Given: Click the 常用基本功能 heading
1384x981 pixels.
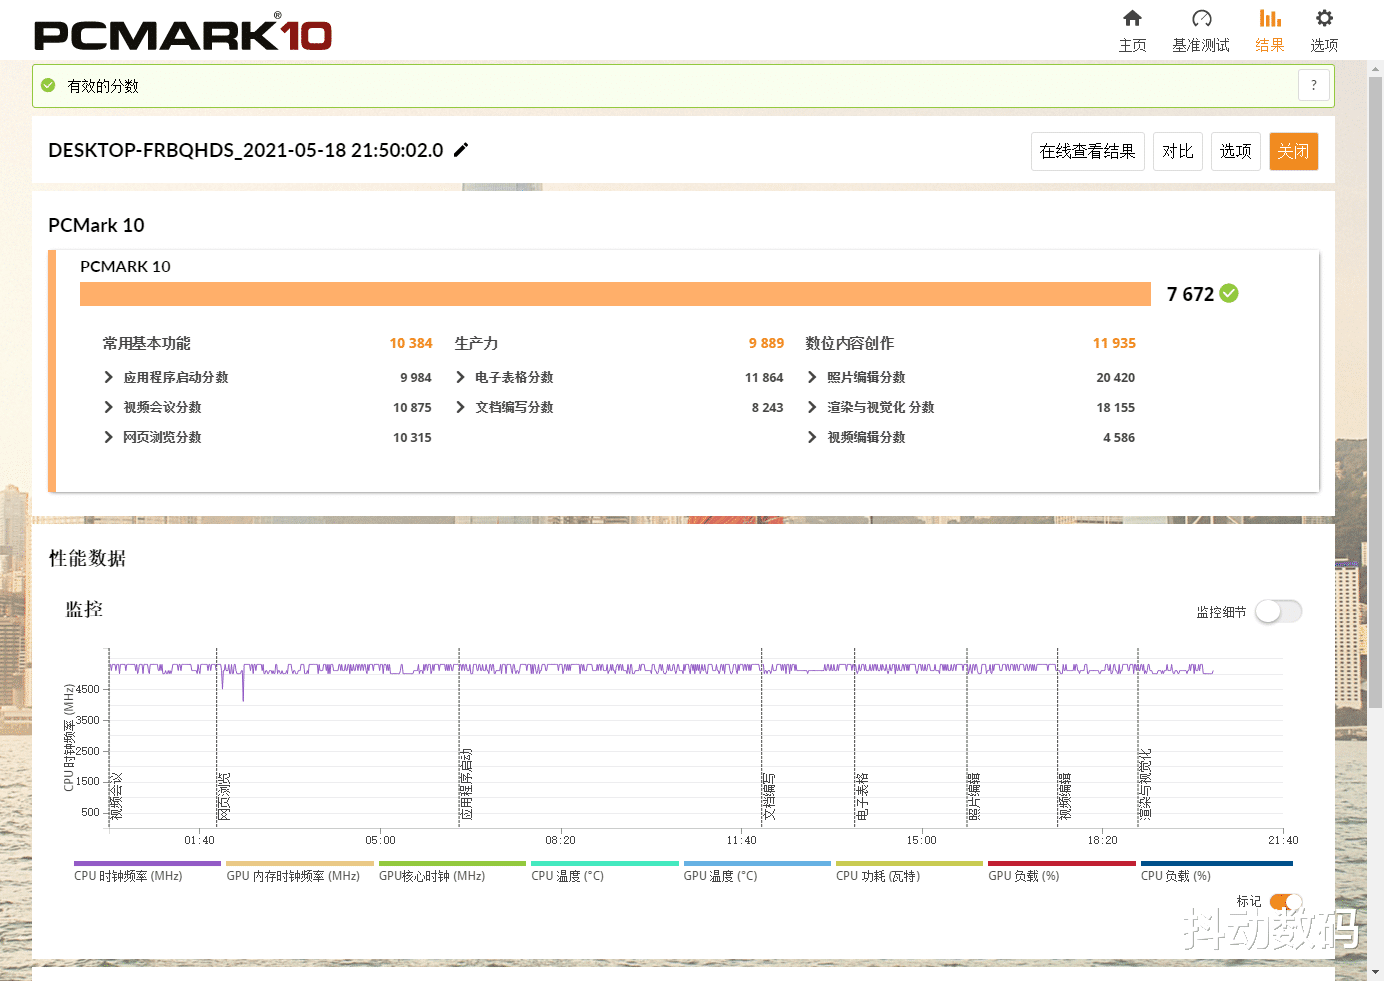Looking at the screenshot, I should 146,343.
